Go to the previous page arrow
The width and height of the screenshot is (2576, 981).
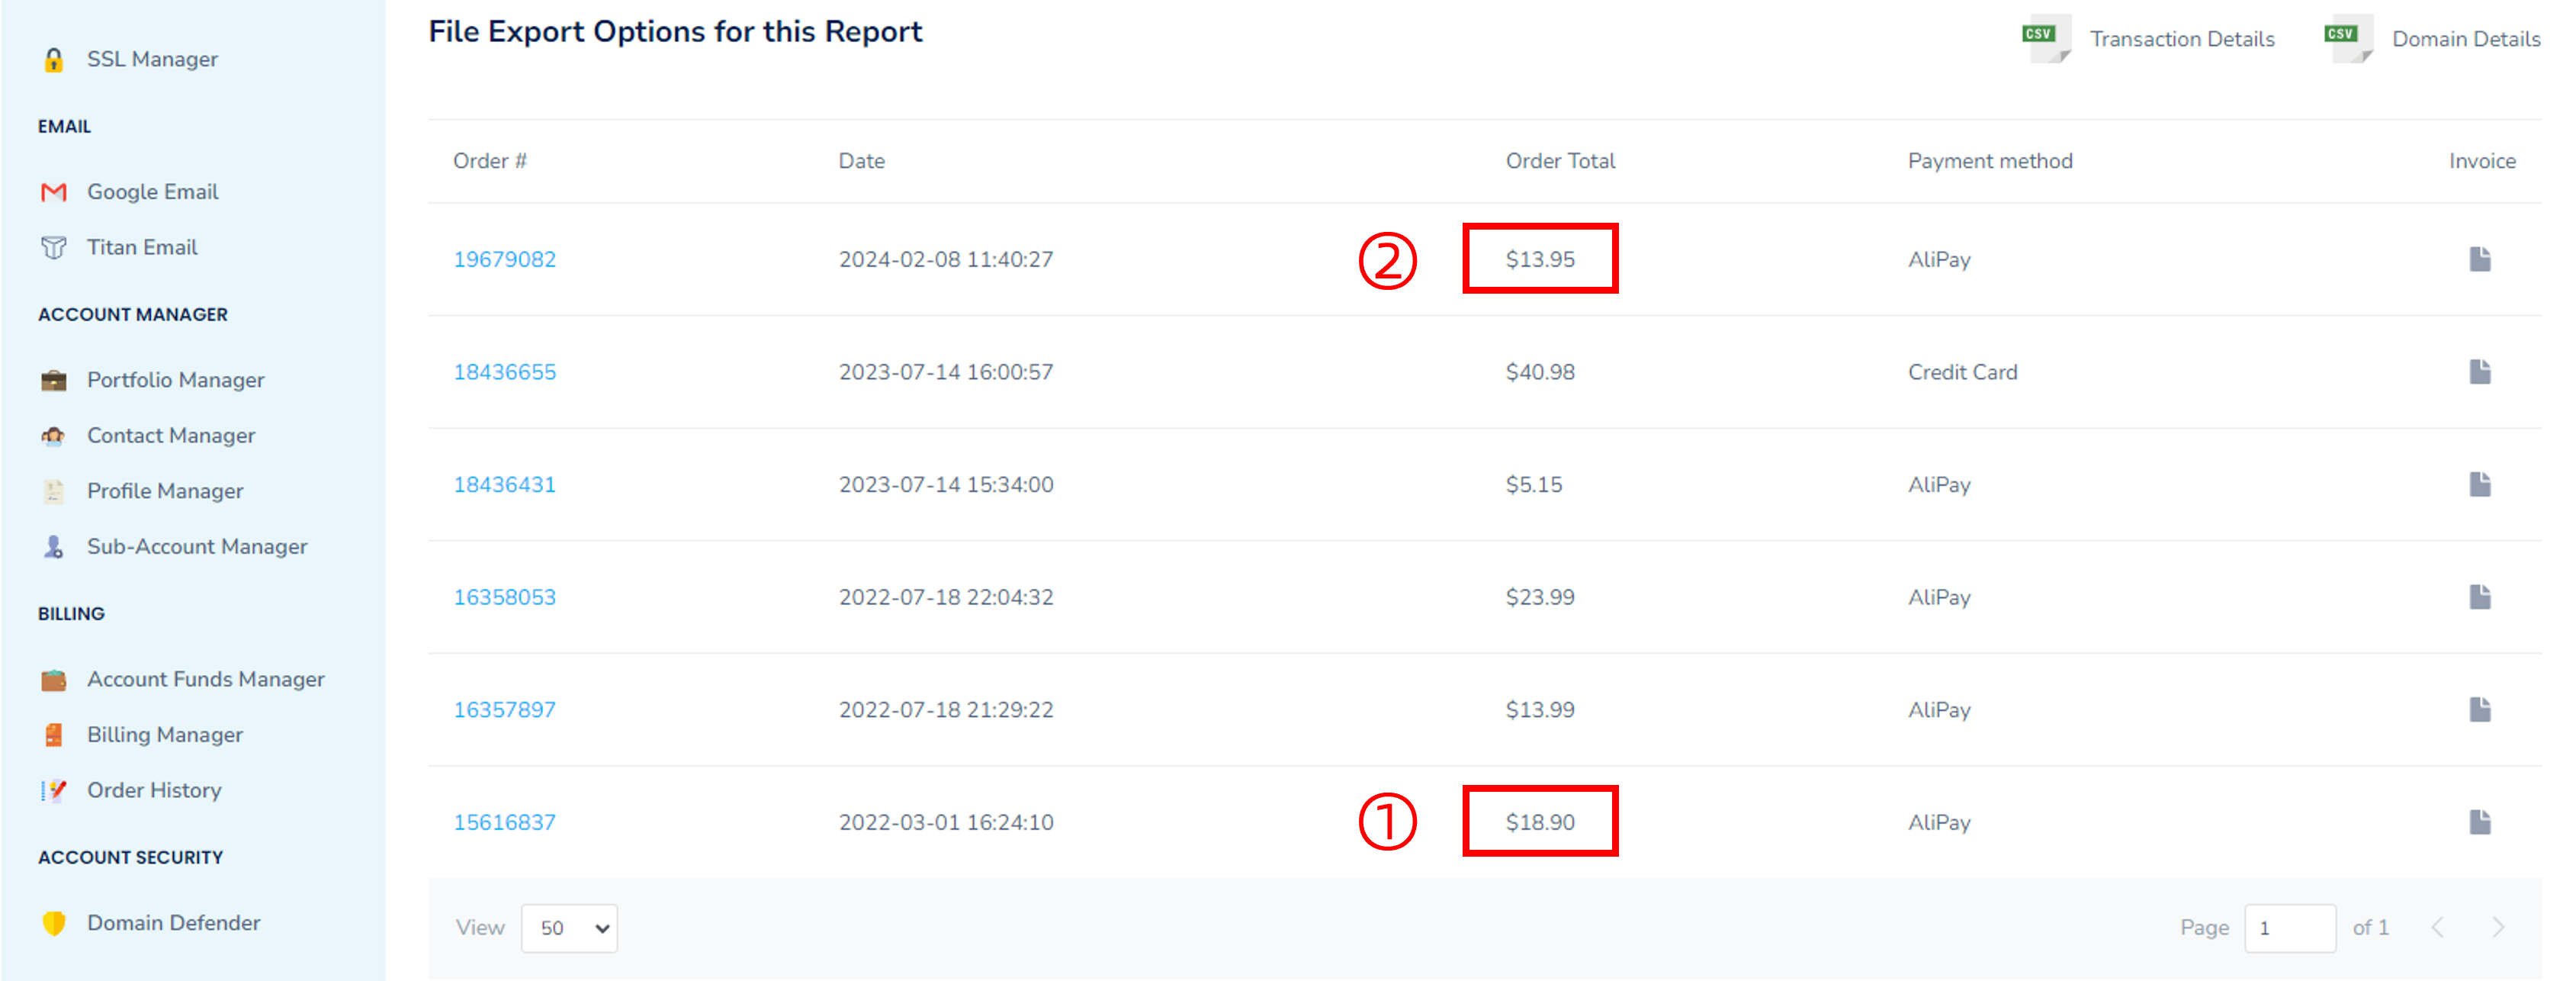click(x=2438, y=927)
